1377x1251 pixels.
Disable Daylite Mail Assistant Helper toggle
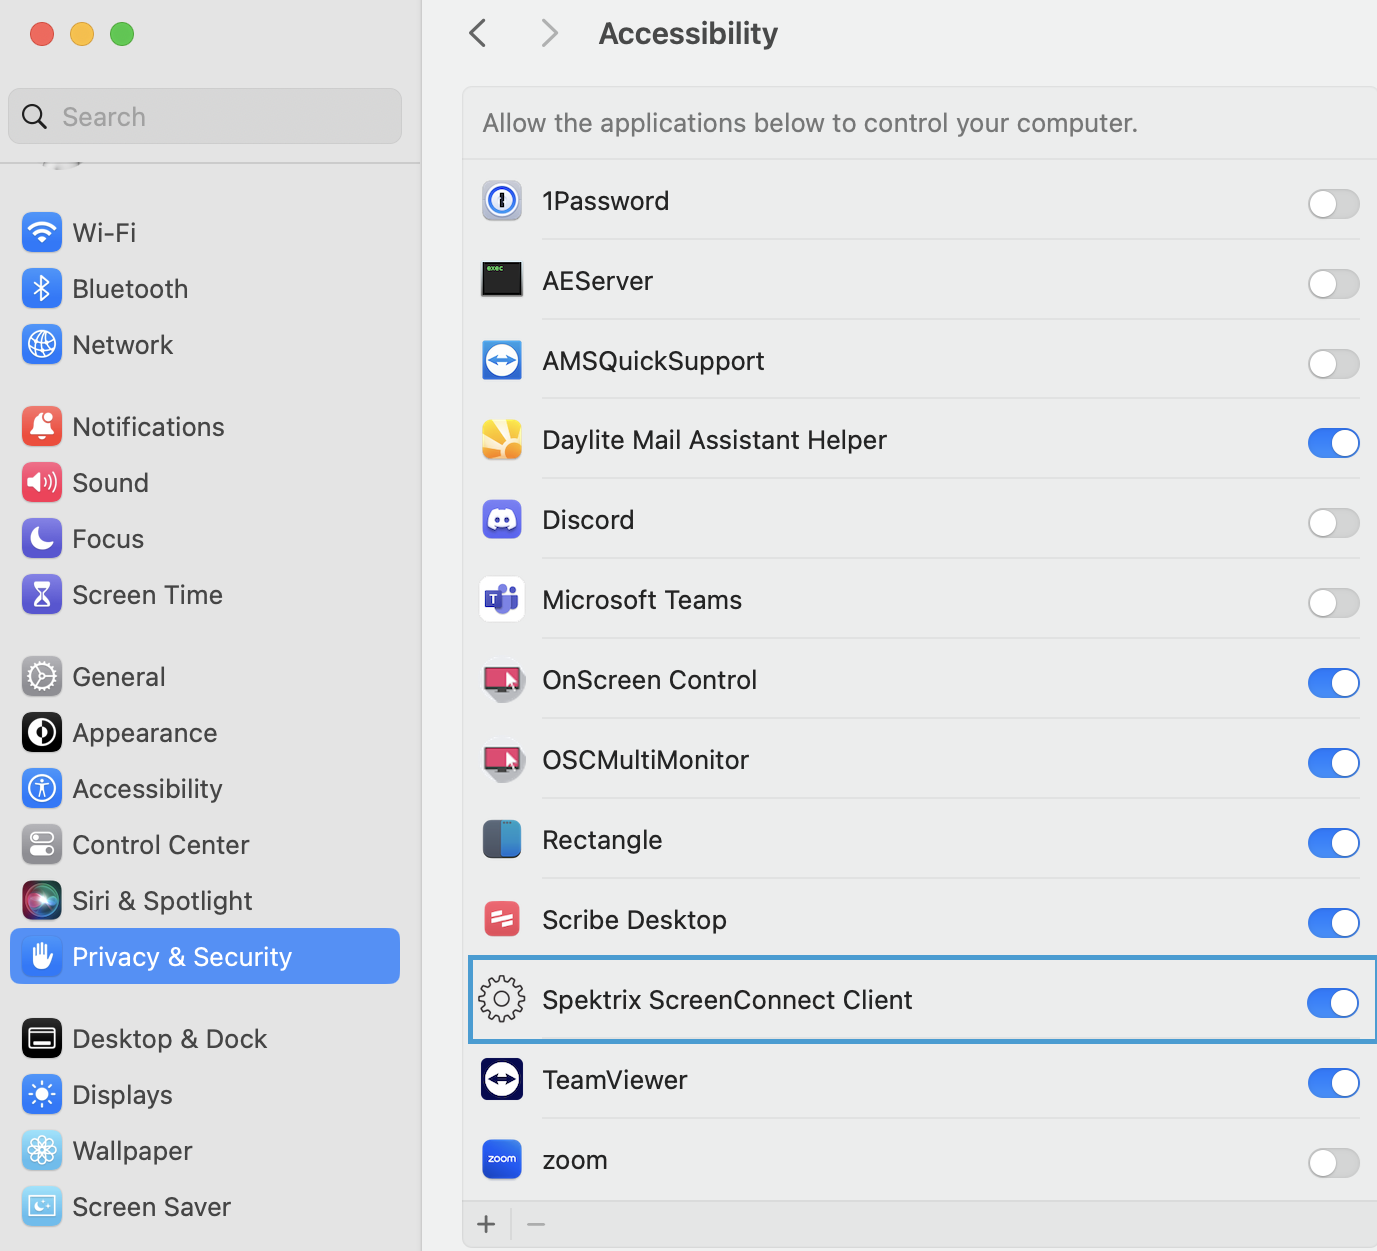coord(1334,443)
